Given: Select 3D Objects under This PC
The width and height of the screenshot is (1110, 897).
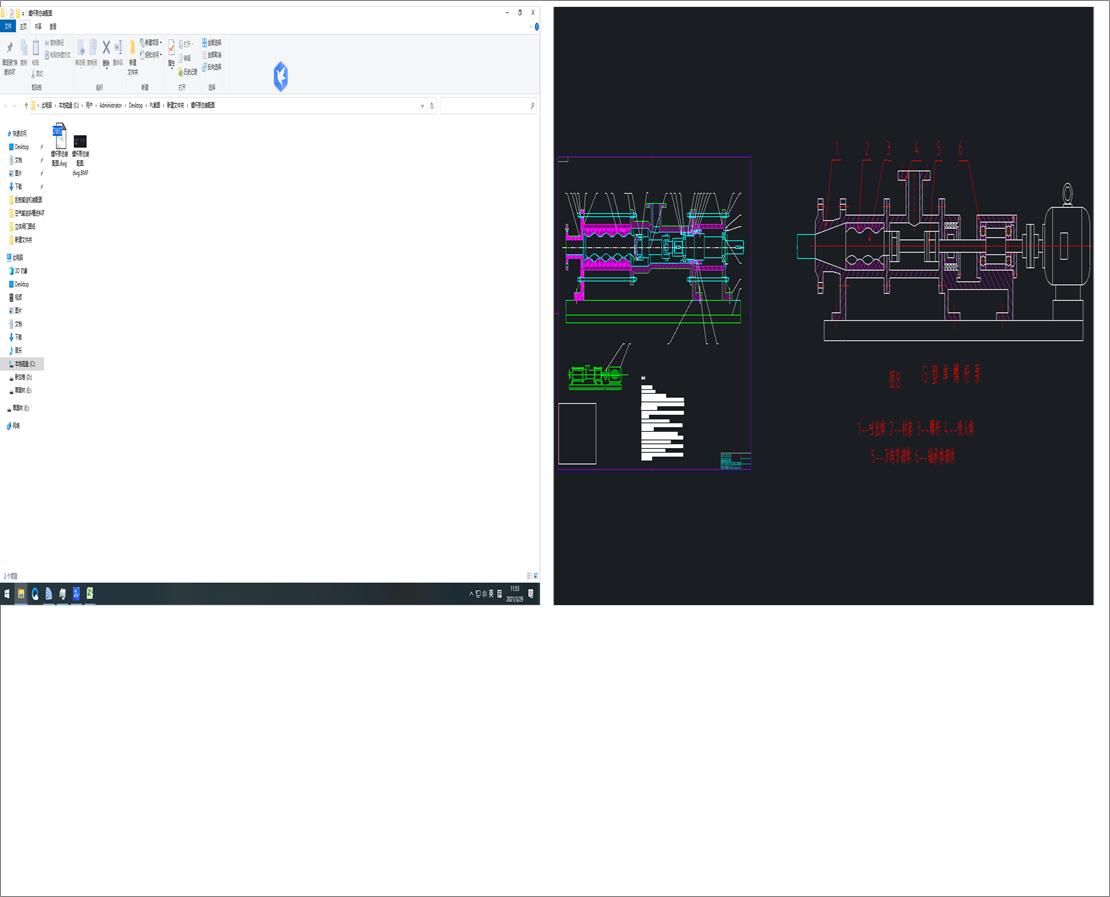Looking at the screenshot, I should (18, 270).
